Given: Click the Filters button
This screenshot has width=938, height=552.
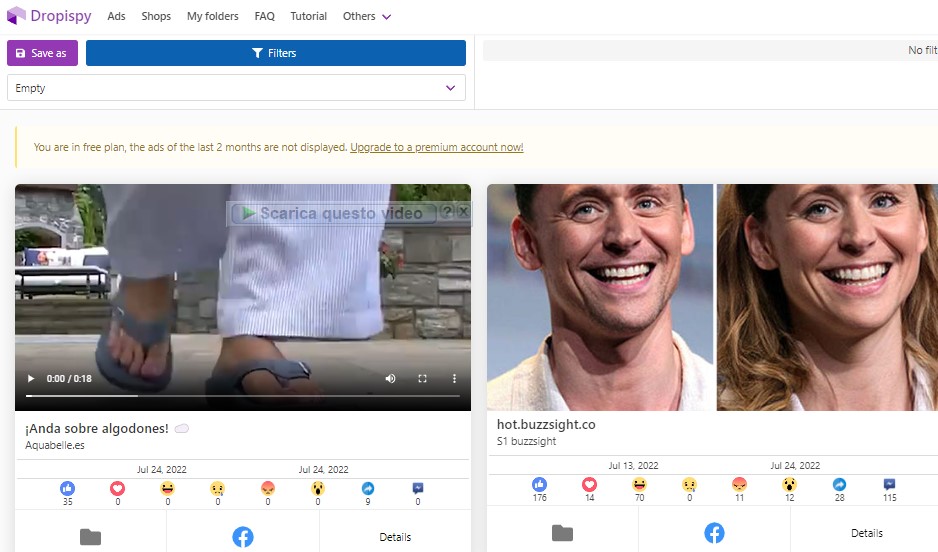Looking at the screenshot, I should (x=275, y=53).
